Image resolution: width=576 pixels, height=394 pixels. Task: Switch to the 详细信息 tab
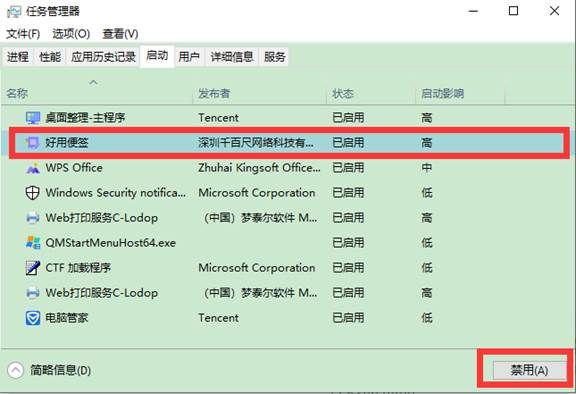pos(232,57)
